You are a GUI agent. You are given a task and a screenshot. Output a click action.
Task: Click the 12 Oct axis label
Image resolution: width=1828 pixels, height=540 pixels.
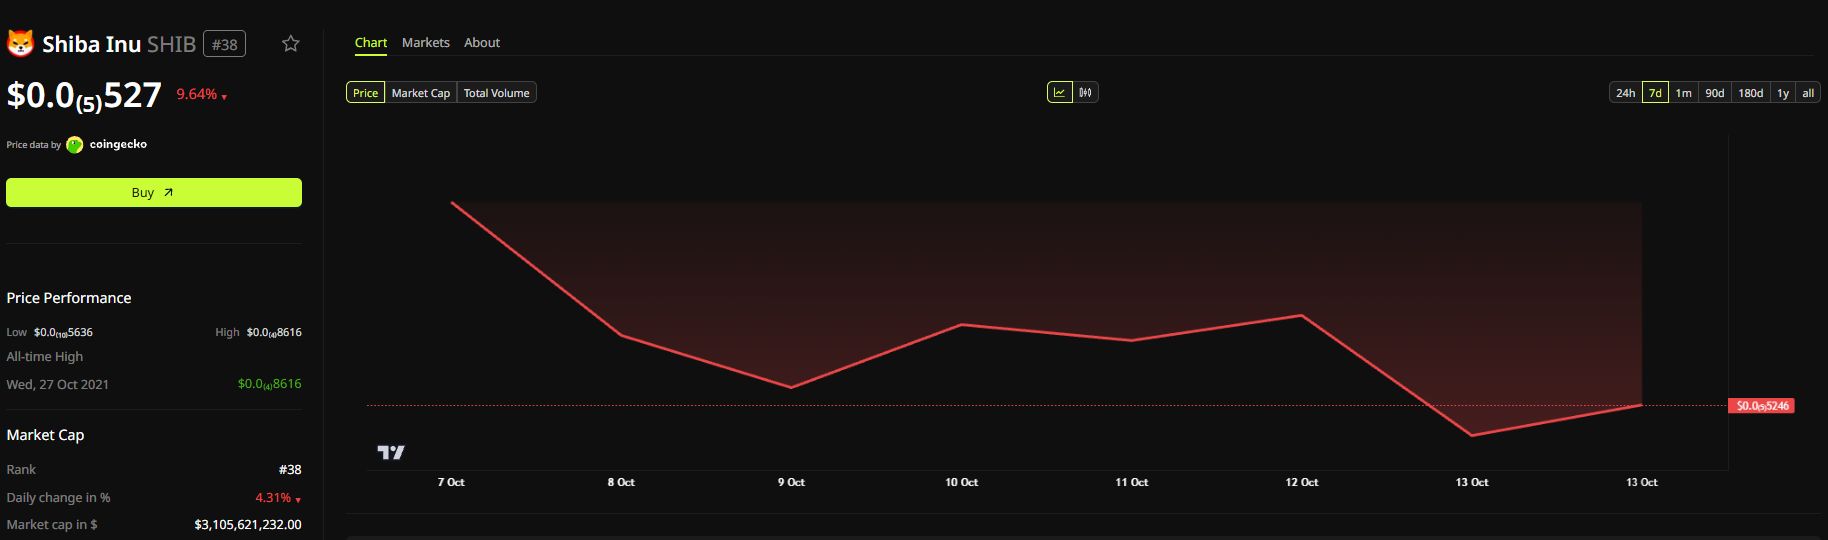(1302, 482)
